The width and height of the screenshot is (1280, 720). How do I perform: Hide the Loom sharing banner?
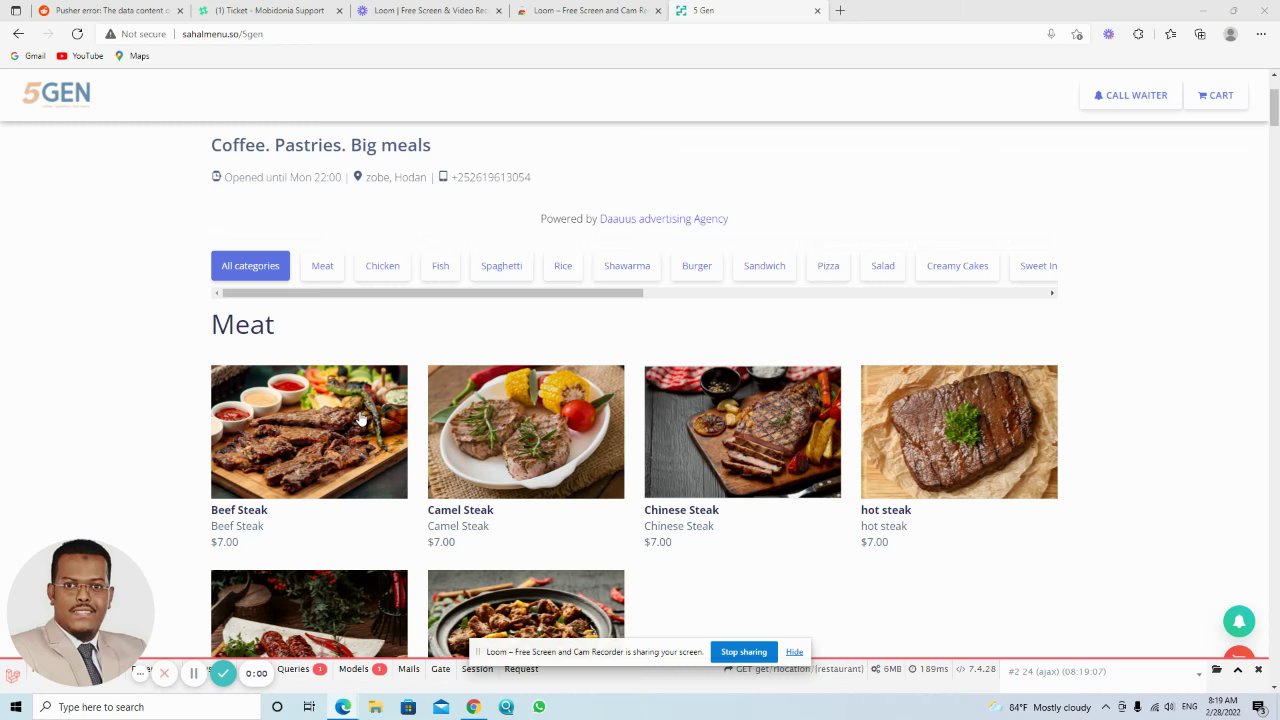tap(794, 652)
